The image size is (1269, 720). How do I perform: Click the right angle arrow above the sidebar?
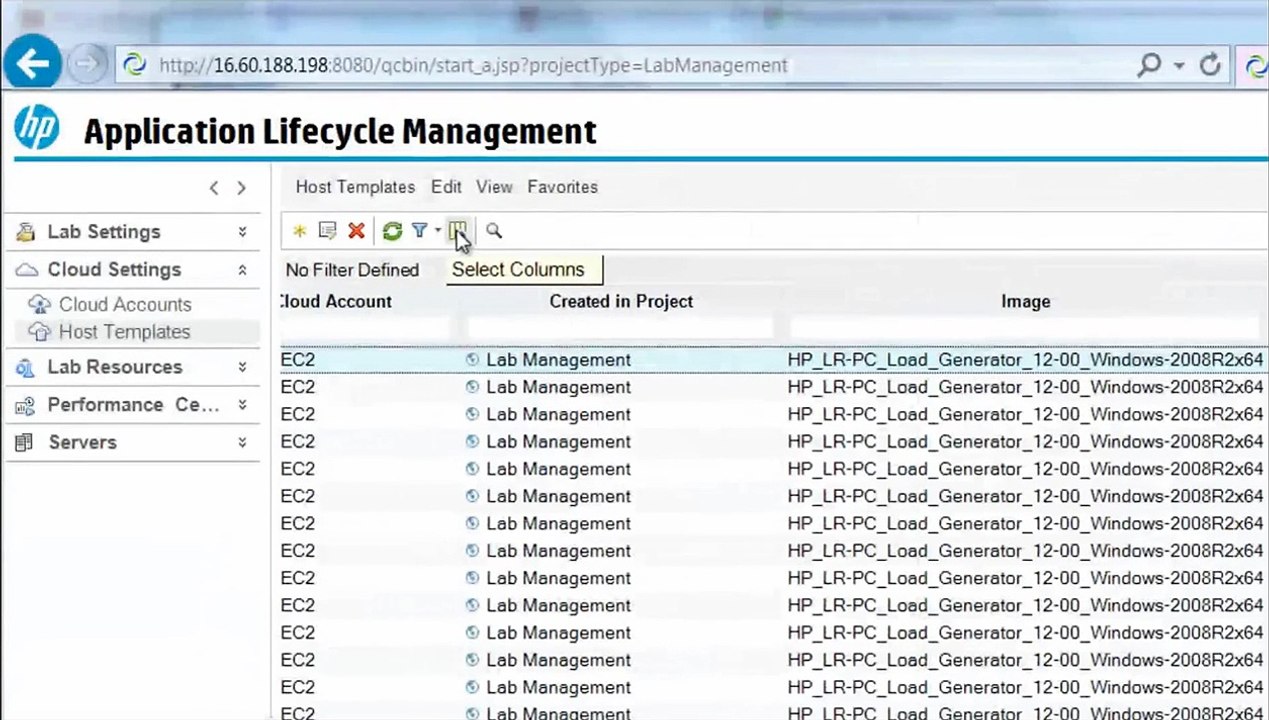[241, 187]
